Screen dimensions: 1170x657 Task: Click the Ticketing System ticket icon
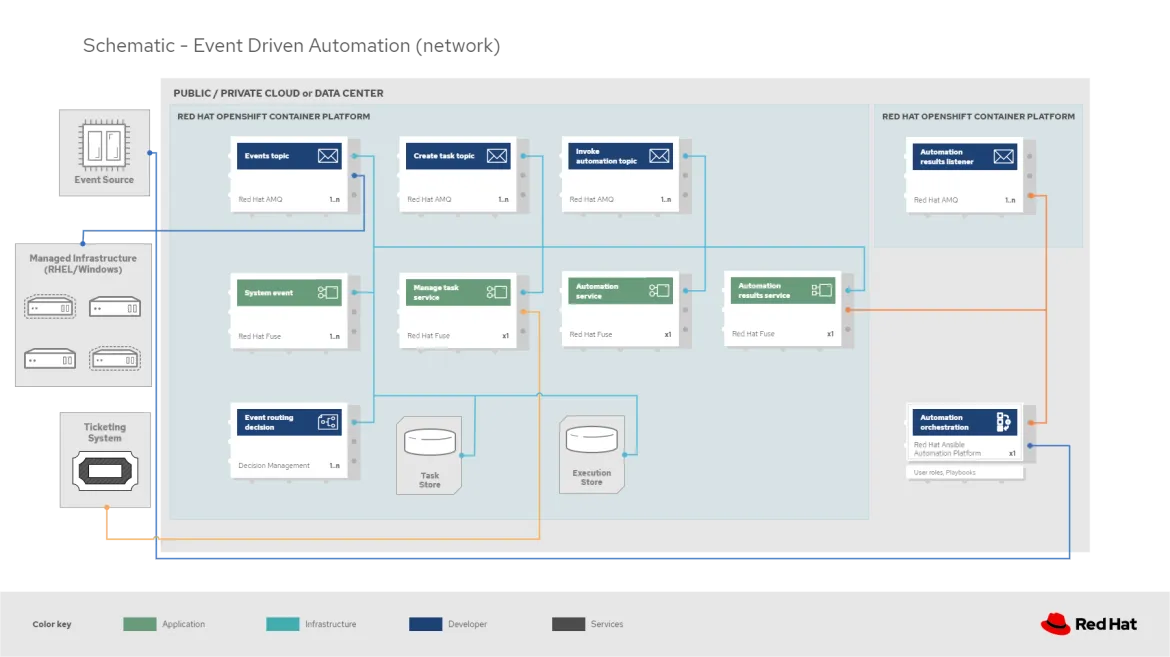[105, 471]
